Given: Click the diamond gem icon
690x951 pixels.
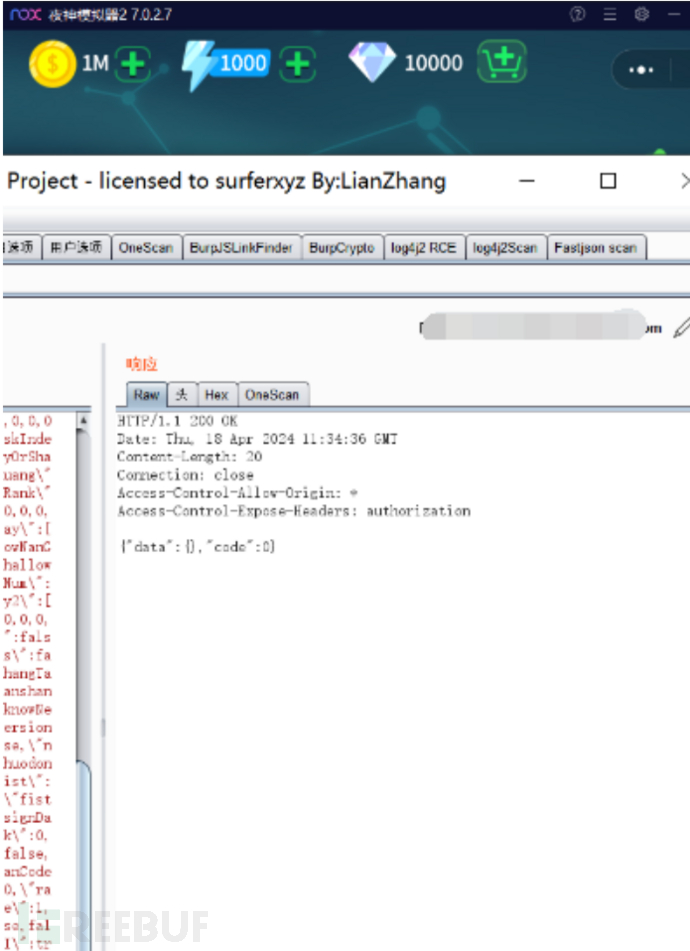Looking at the screenshot, I should 371,62.
